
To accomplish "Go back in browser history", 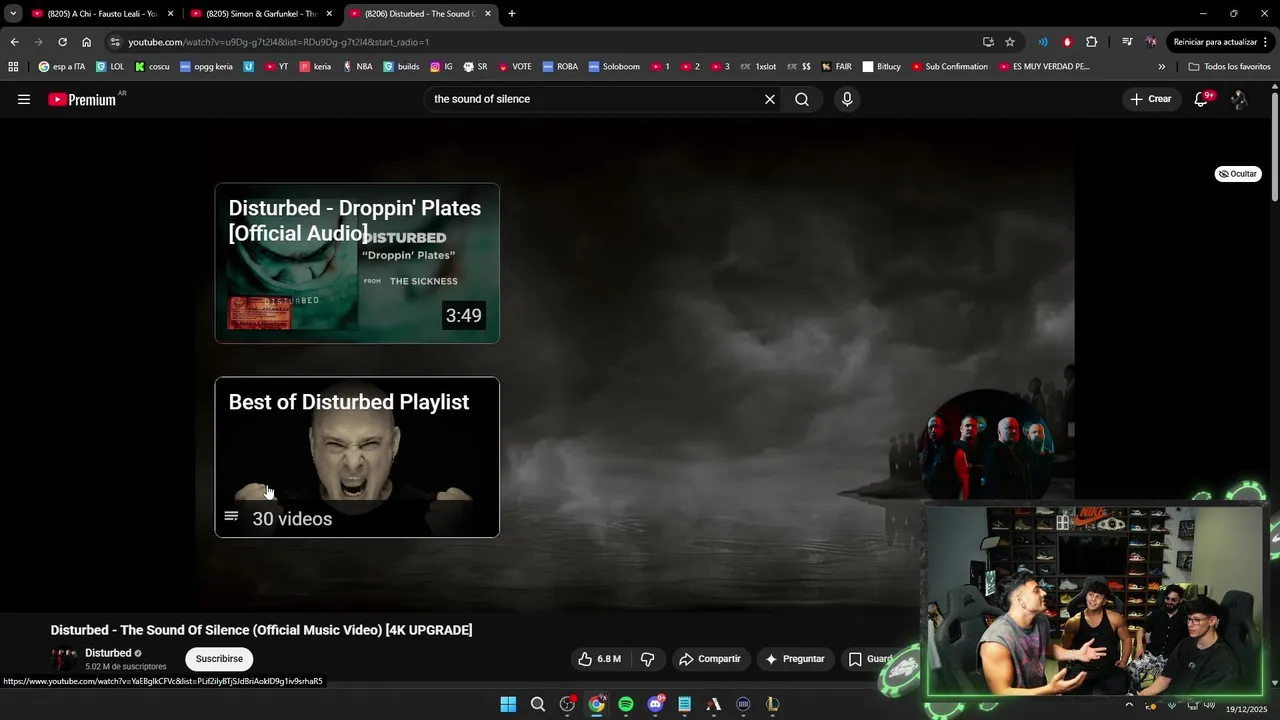I will pyautogui.click(x=14, y=42).
